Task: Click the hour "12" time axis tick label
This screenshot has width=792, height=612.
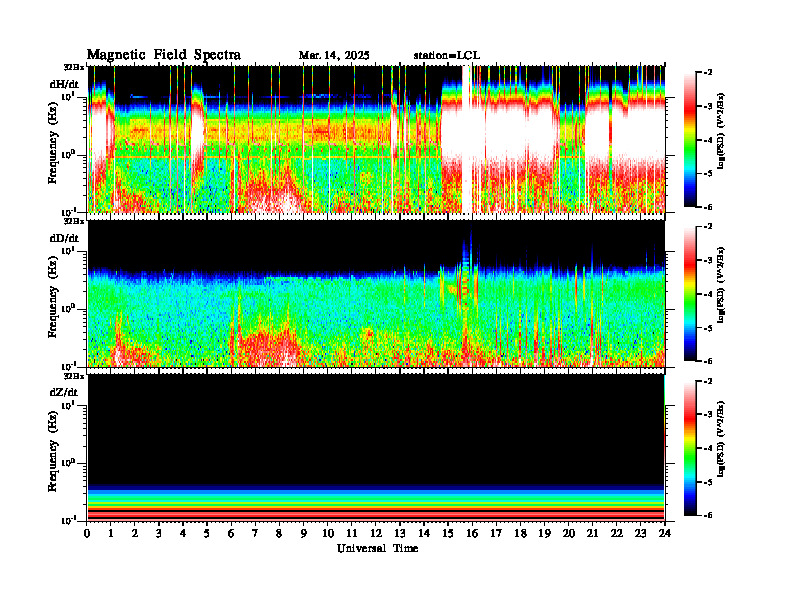Action: click(376, 534)
